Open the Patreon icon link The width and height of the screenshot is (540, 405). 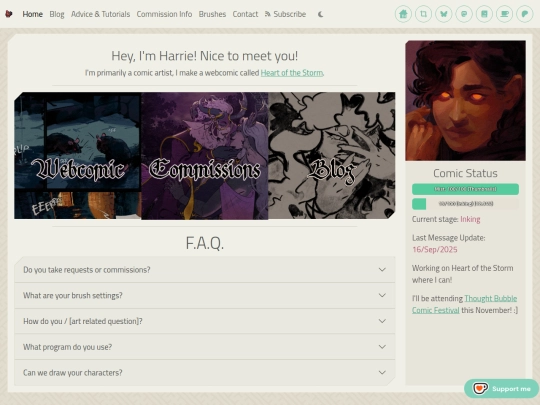click(x=525, y=14)
